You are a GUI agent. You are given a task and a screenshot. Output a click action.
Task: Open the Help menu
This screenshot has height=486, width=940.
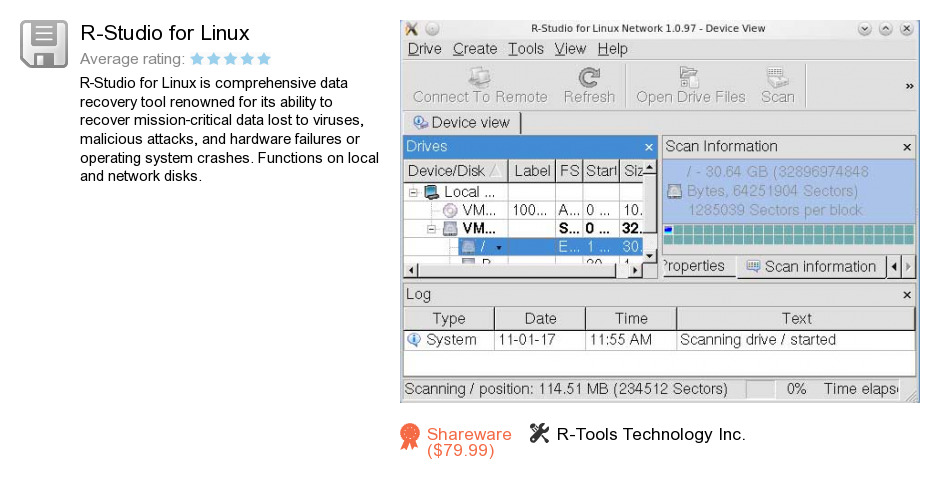click(612, 49)
